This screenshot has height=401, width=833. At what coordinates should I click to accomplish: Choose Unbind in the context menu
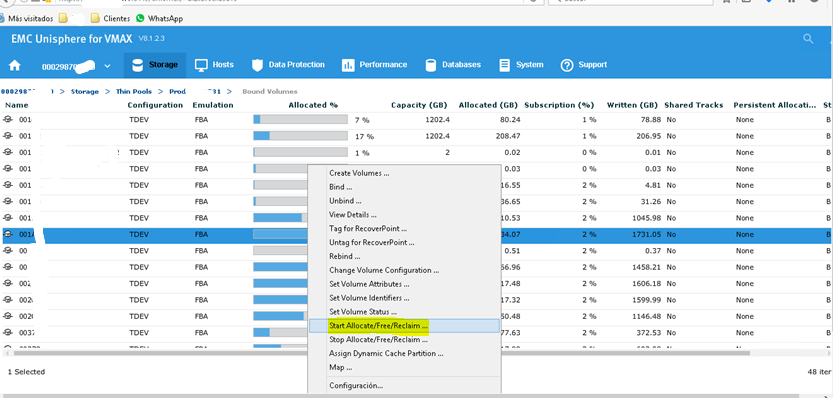[x=345, y=201]
